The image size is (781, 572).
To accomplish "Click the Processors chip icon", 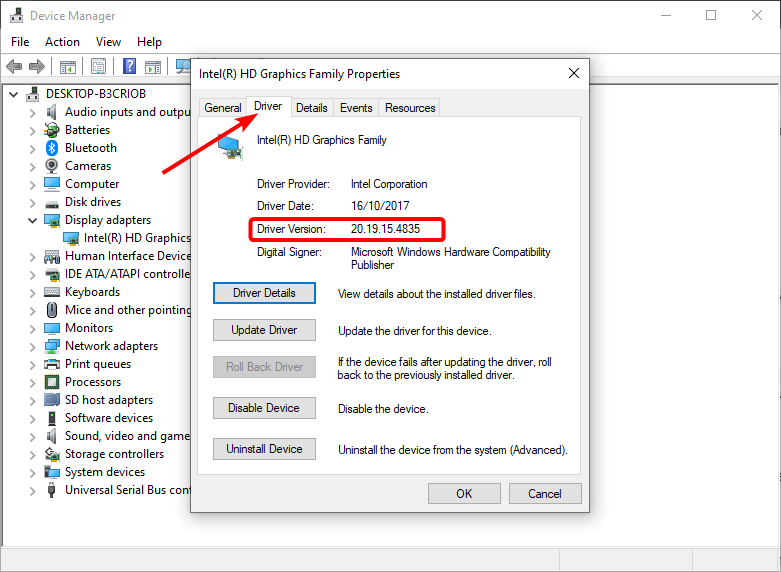I will pyautogui.click(x=52, y=382).
